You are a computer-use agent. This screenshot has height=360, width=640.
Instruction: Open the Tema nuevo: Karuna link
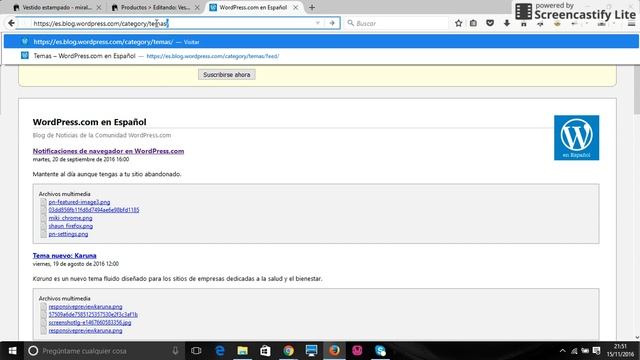[64, 256]
